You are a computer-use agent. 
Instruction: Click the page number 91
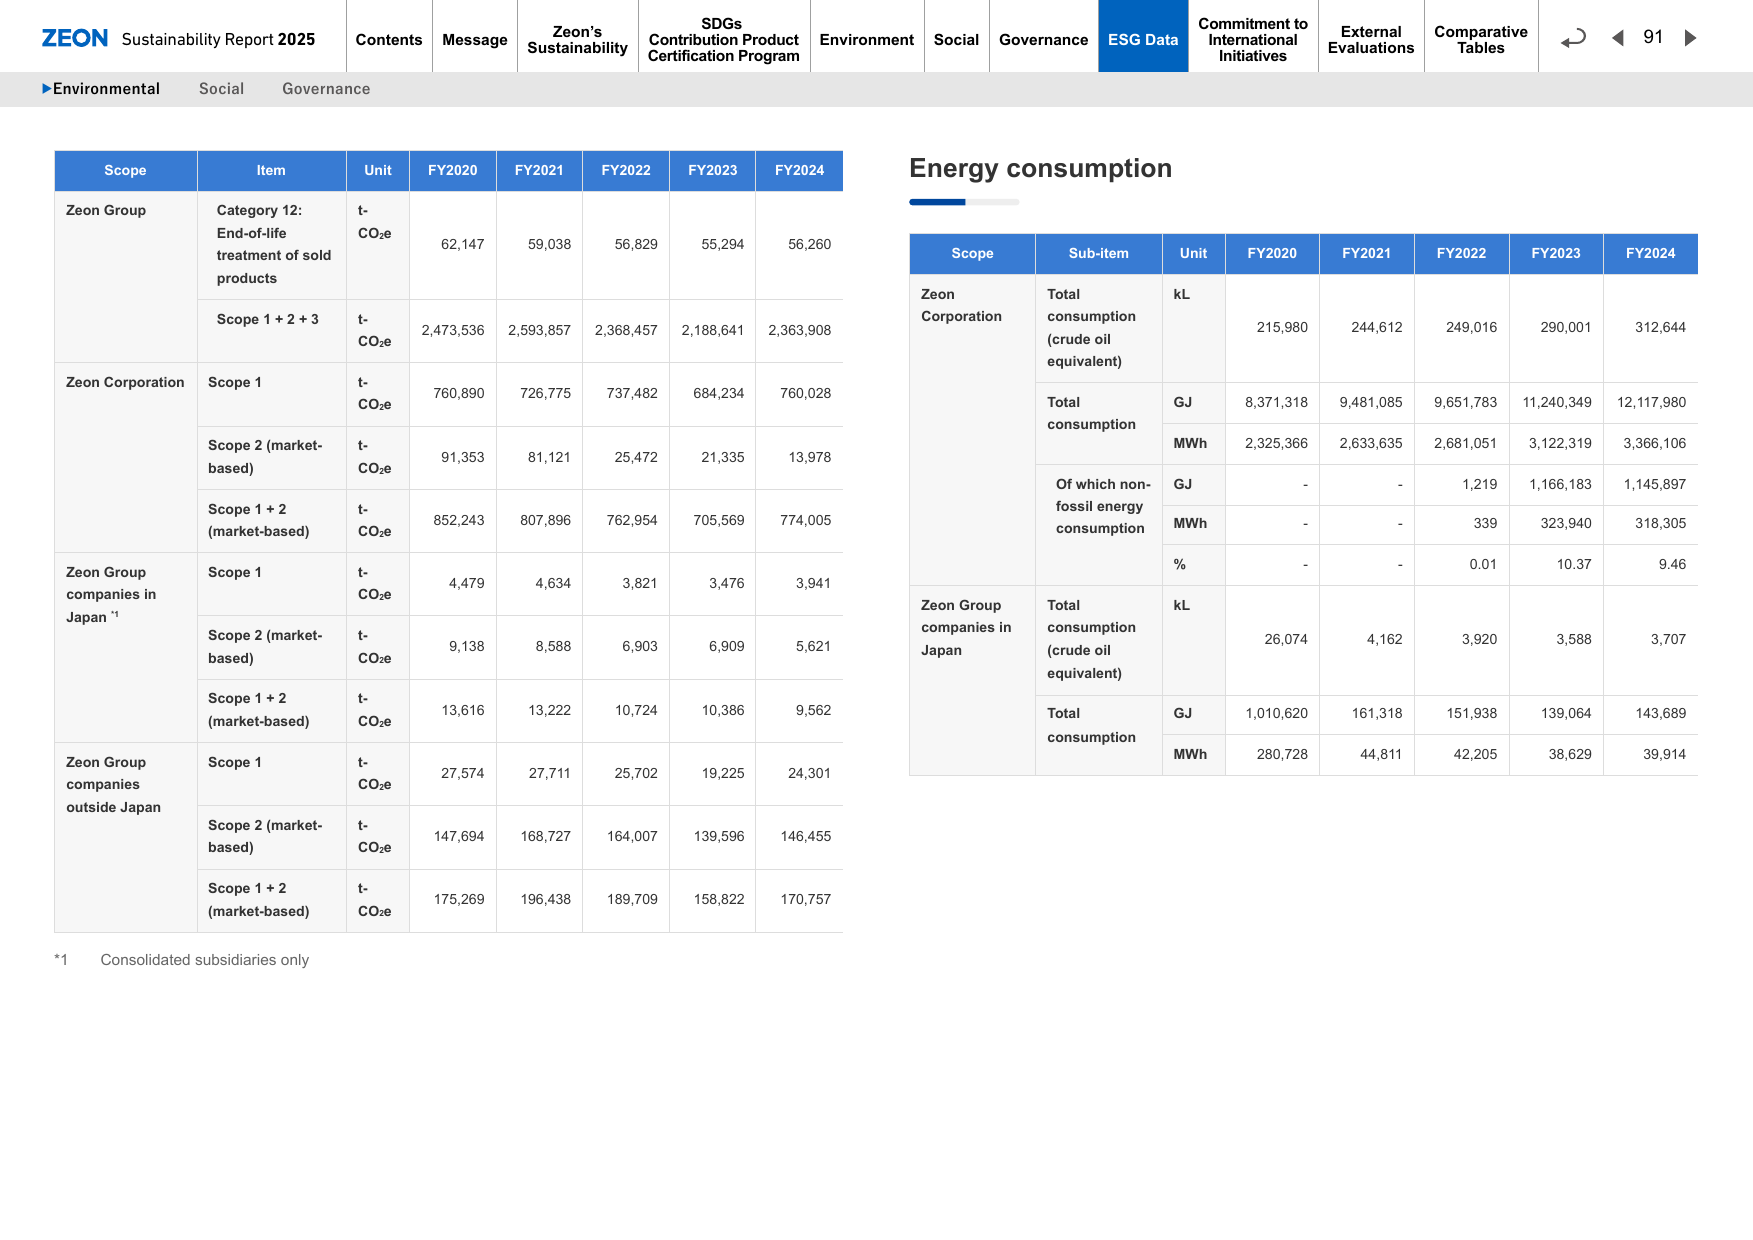pyautogui.click(x=1653, y=37)
